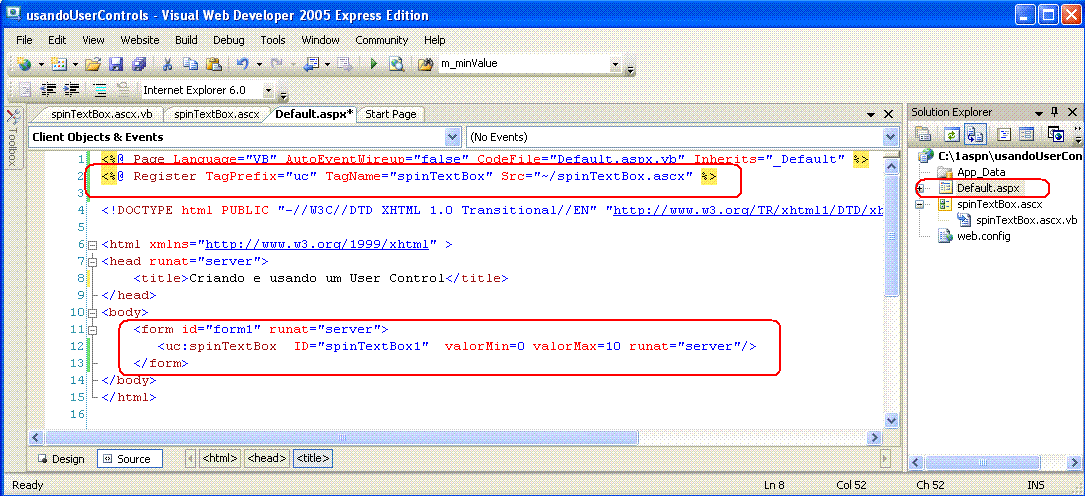
Task: Click the New Web Site toolbar icon
Action: (x=24, y=64)
